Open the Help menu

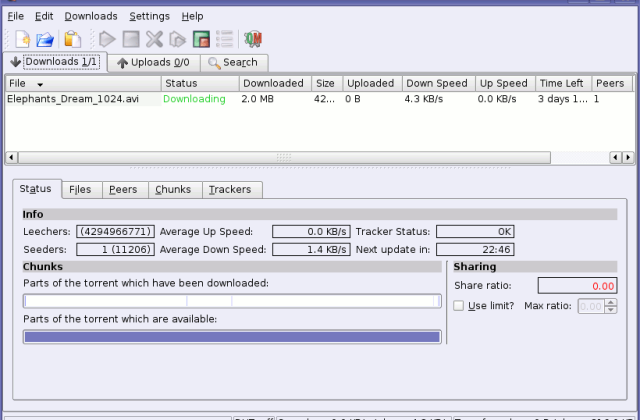pyautogui.click(x=192, y=16)
